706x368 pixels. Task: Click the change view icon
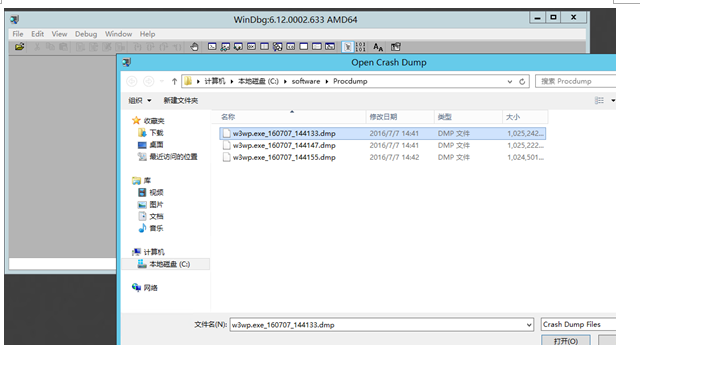pos(599,100)
